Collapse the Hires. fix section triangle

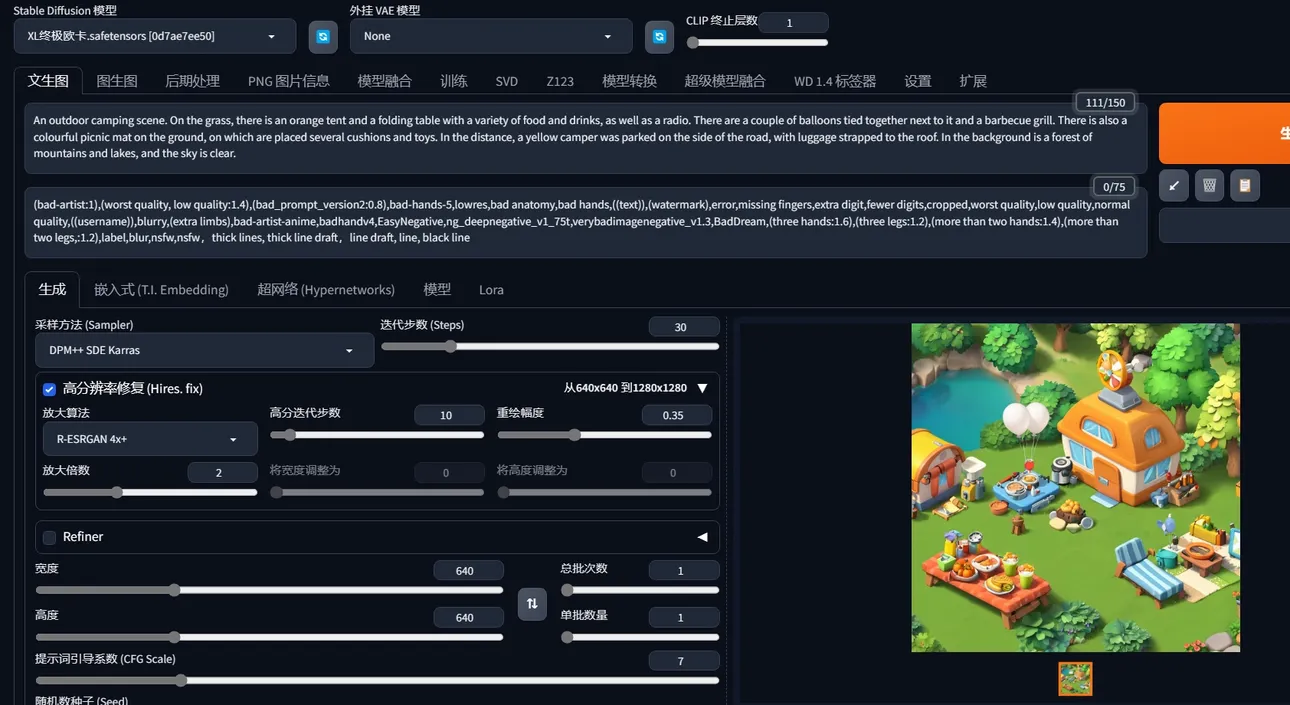[702, 388]
